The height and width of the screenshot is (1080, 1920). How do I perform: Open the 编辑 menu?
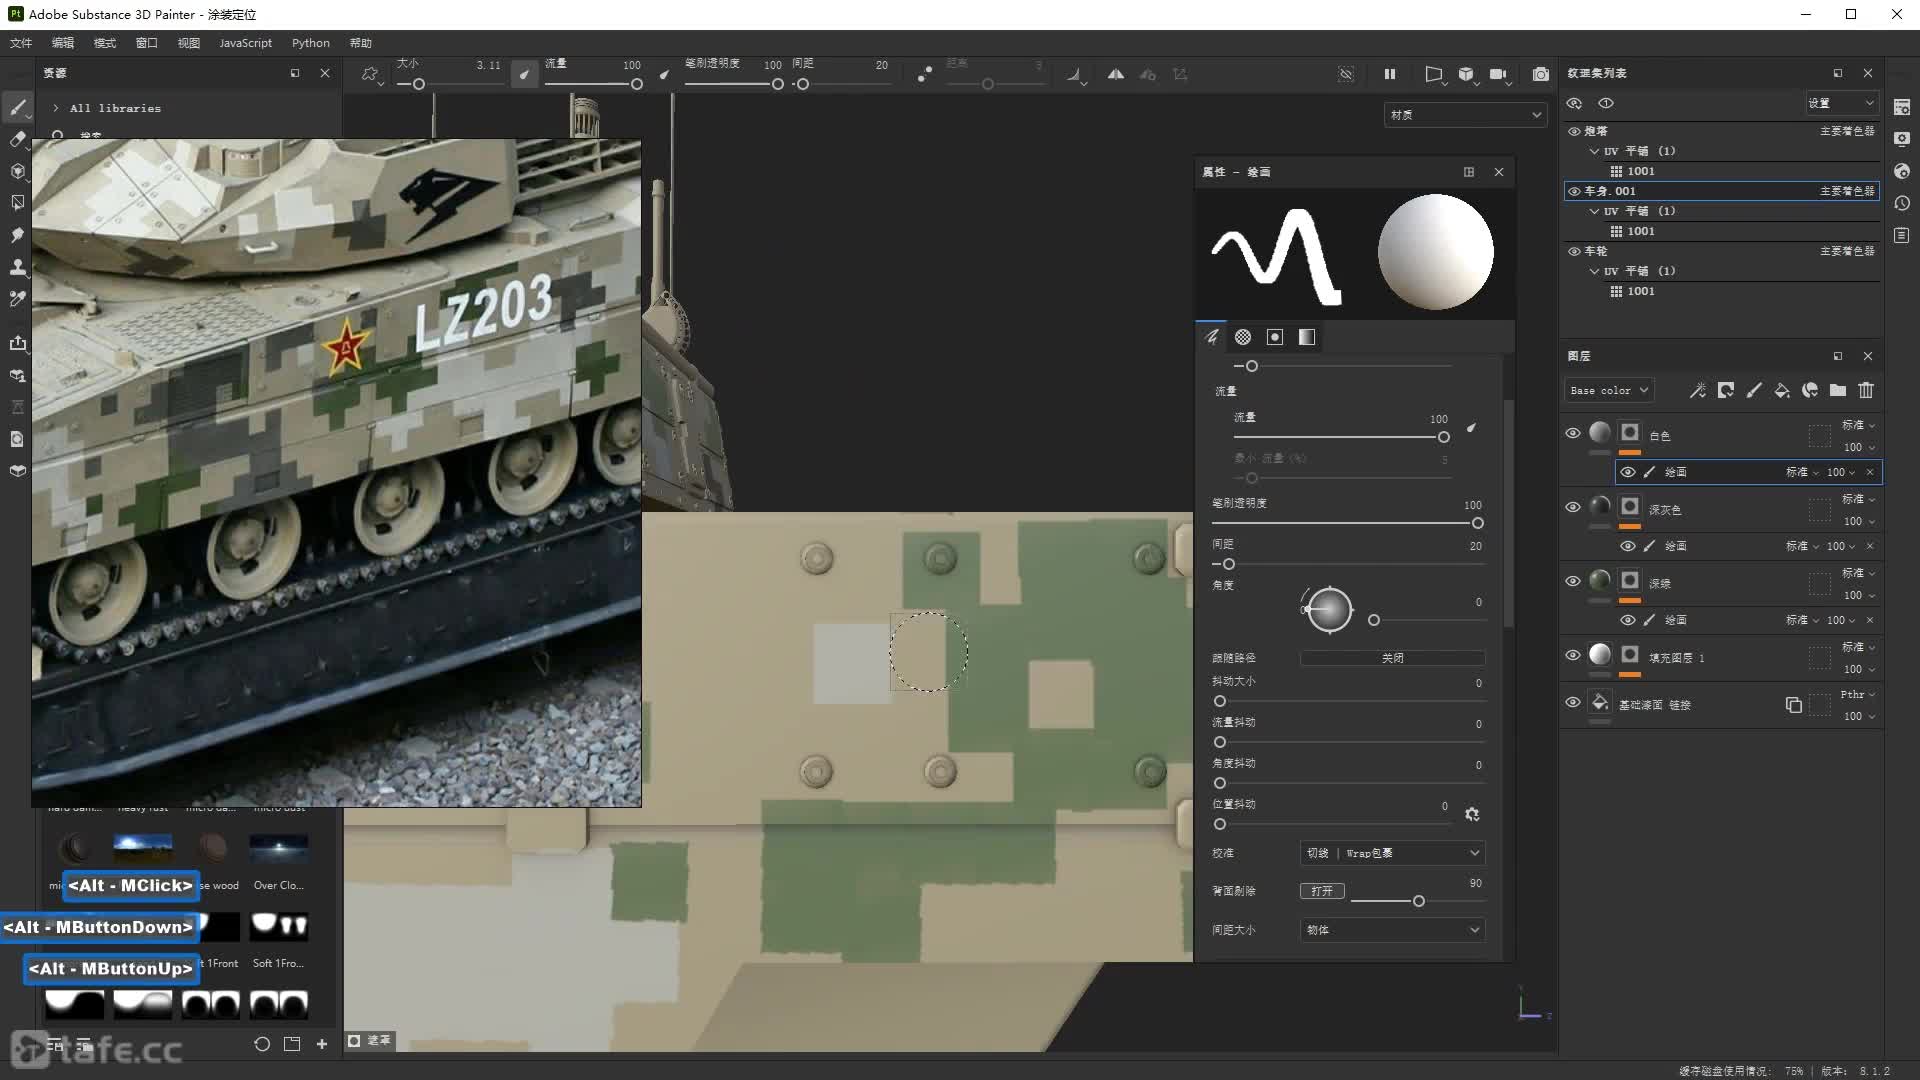click(x=62, y=43)
